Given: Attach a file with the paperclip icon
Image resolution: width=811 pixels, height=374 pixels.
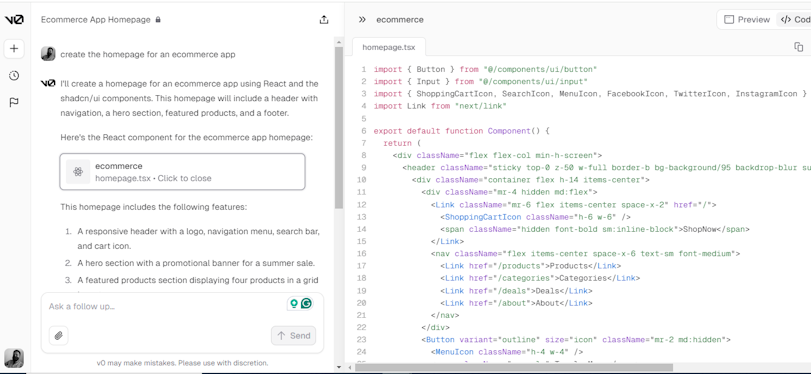Looking at the screenshot, I should (x=58, y=336).
